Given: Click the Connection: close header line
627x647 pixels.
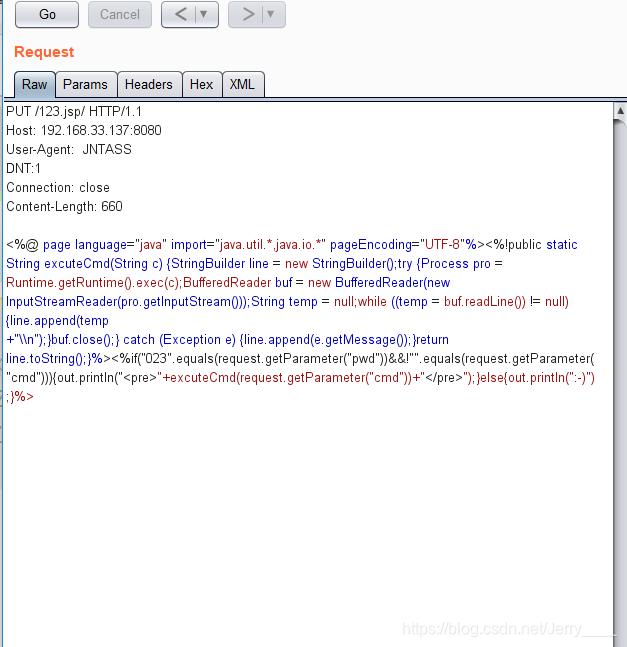Looking at the screenshot, I should 58,187.
